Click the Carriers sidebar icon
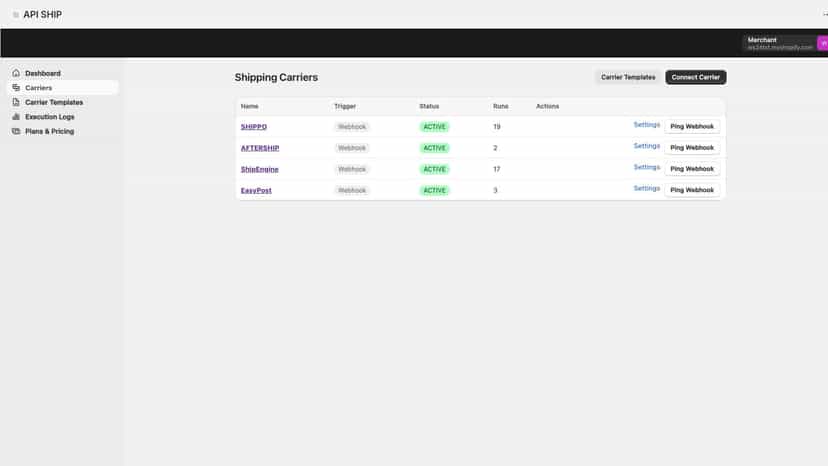Image resolution: width=828 pixels, height=466 pixels. click(16, 88)
